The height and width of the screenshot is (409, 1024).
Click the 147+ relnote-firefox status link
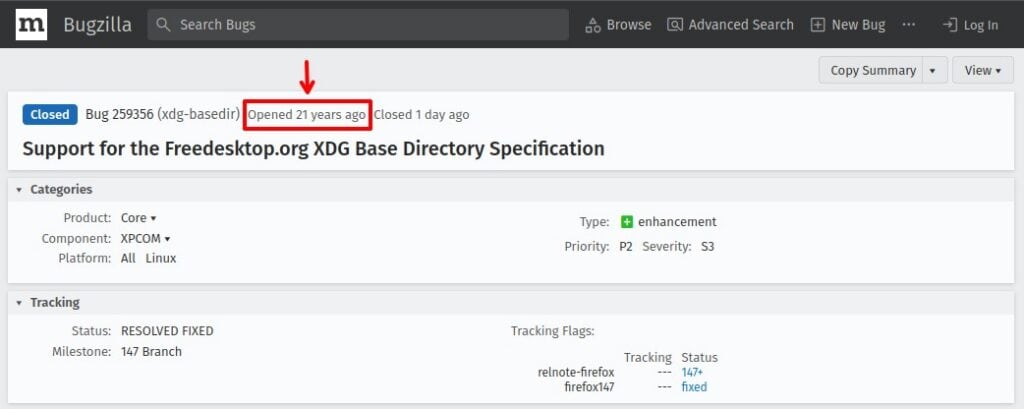point(692,372)
